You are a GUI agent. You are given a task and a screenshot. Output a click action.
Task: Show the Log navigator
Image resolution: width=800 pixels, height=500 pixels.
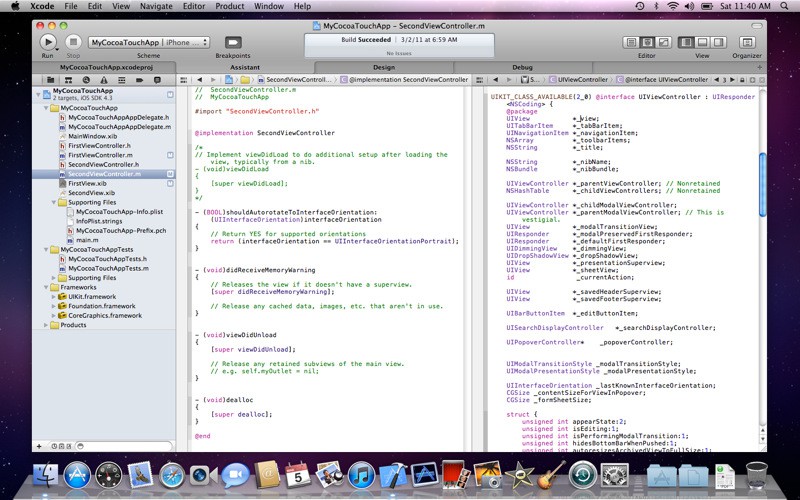point(157,80)
